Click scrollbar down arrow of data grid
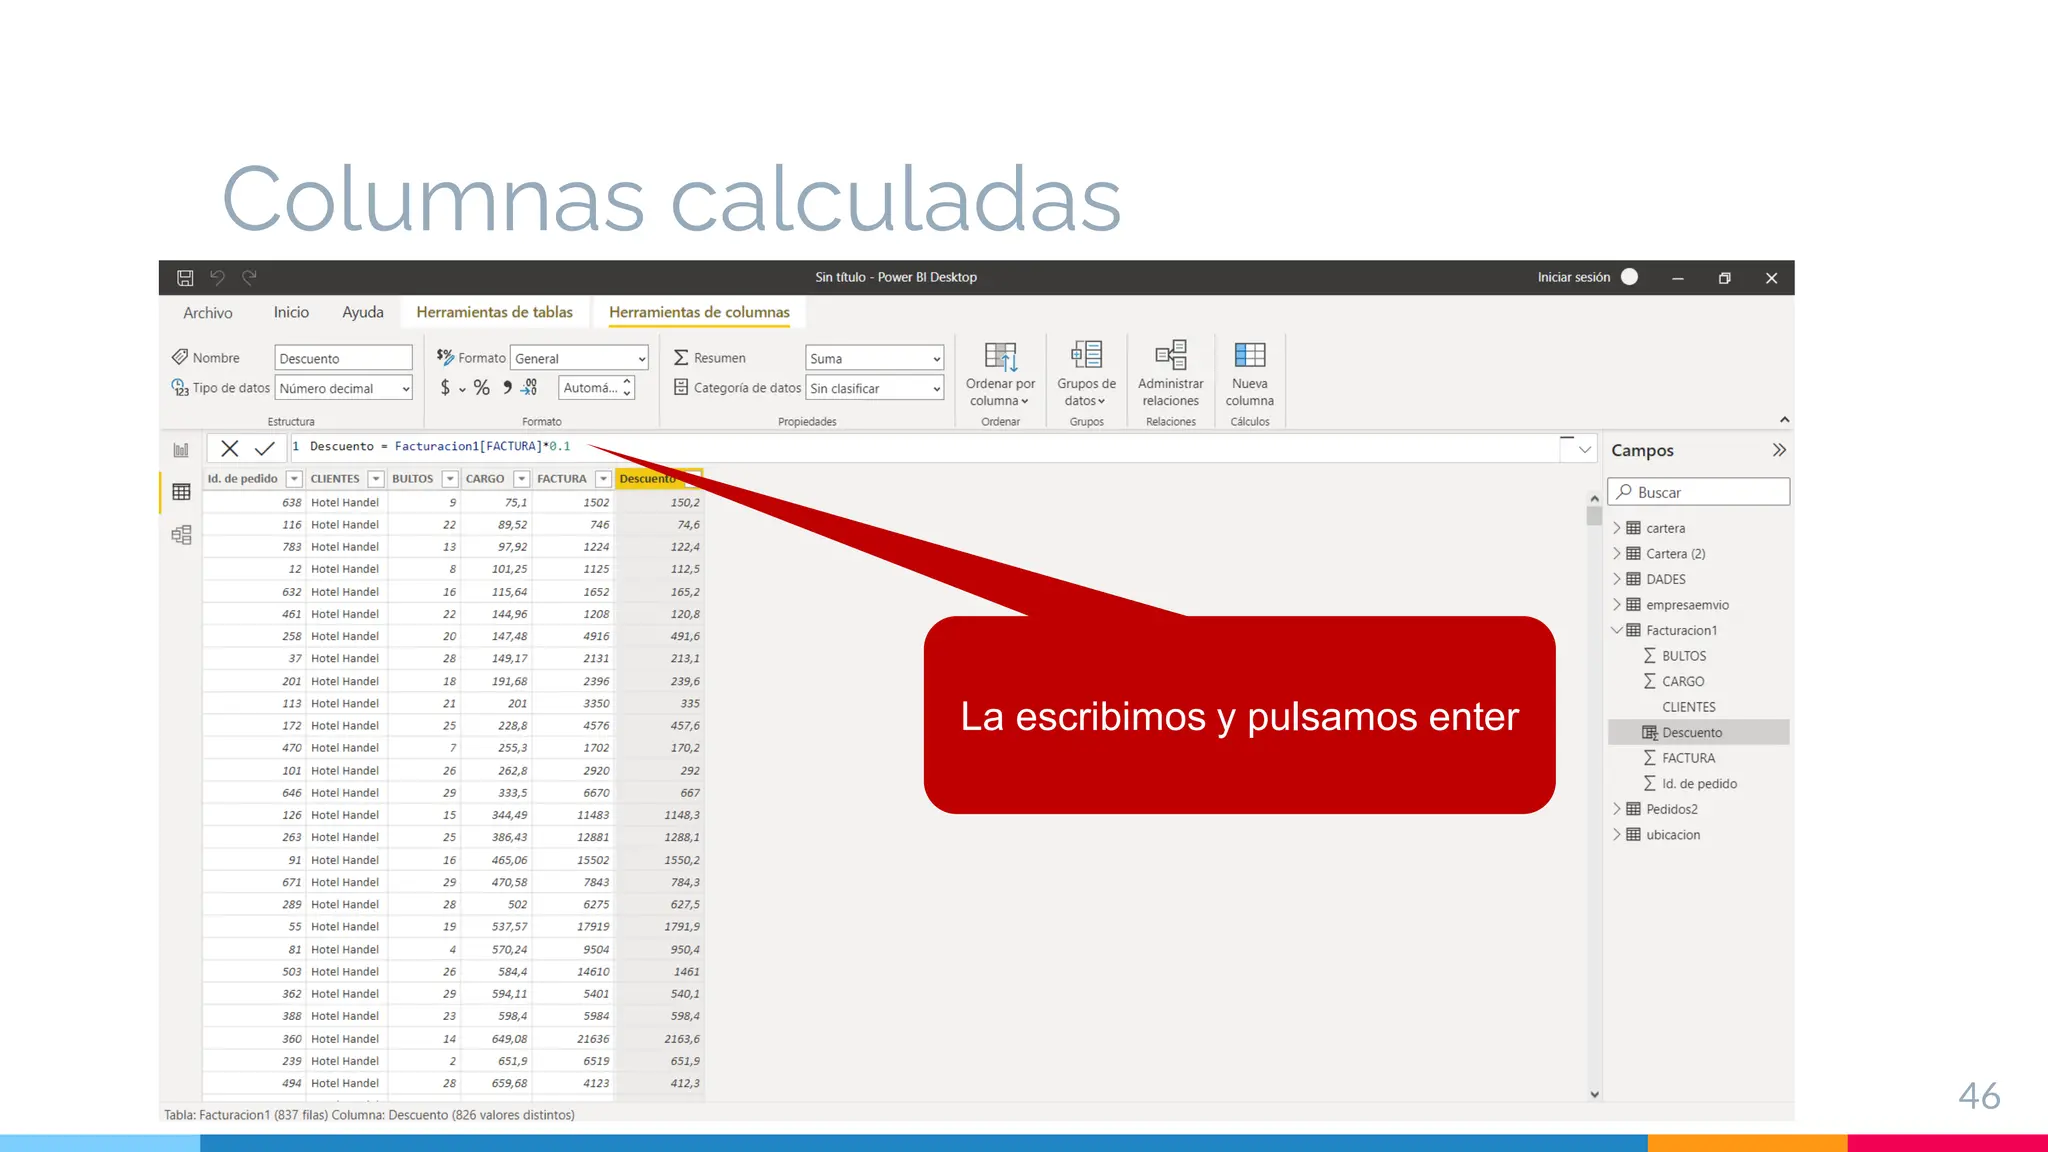Viewport: 2048px width, 1152px height. (x=1594, y=1095)
